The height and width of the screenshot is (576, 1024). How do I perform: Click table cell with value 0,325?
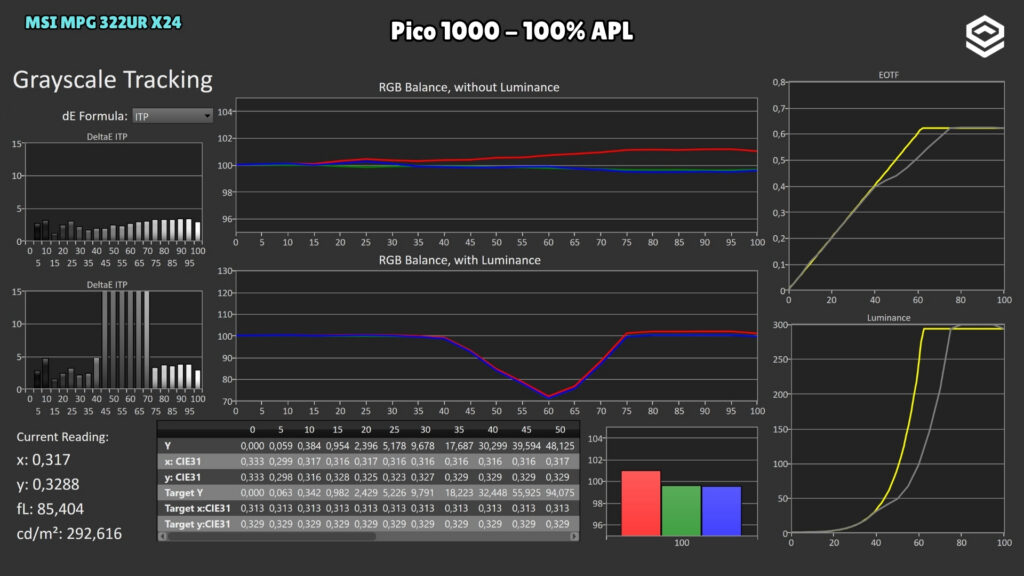(366, 477)
